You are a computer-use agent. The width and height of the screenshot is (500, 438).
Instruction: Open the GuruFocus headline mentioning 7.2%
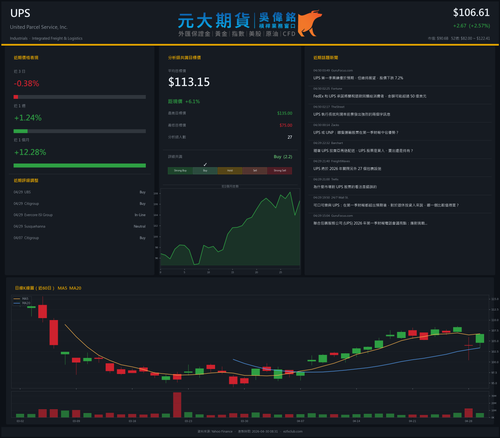coord(358,78)
